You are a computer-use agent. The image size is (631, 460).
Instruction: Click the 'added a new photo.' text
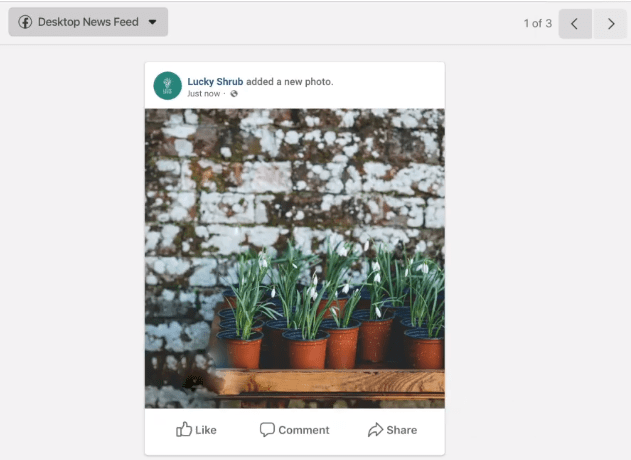coord(290,82)
